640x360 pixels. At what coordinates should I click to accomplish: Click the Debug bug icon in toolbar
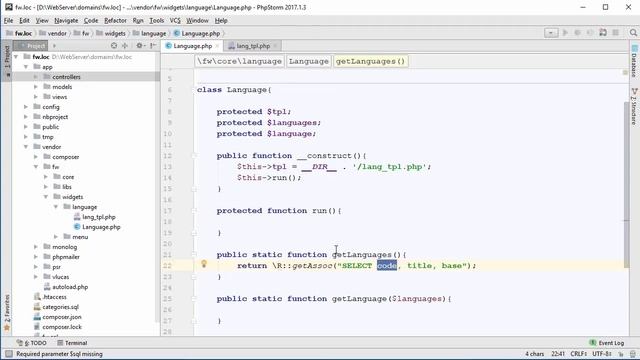(x=578, y=33)
